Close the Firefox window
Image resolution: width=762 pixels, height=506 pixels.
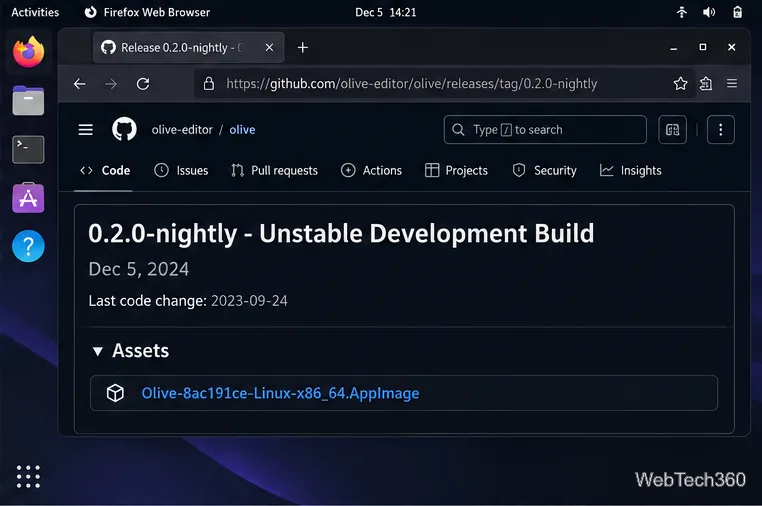point(731,47)
